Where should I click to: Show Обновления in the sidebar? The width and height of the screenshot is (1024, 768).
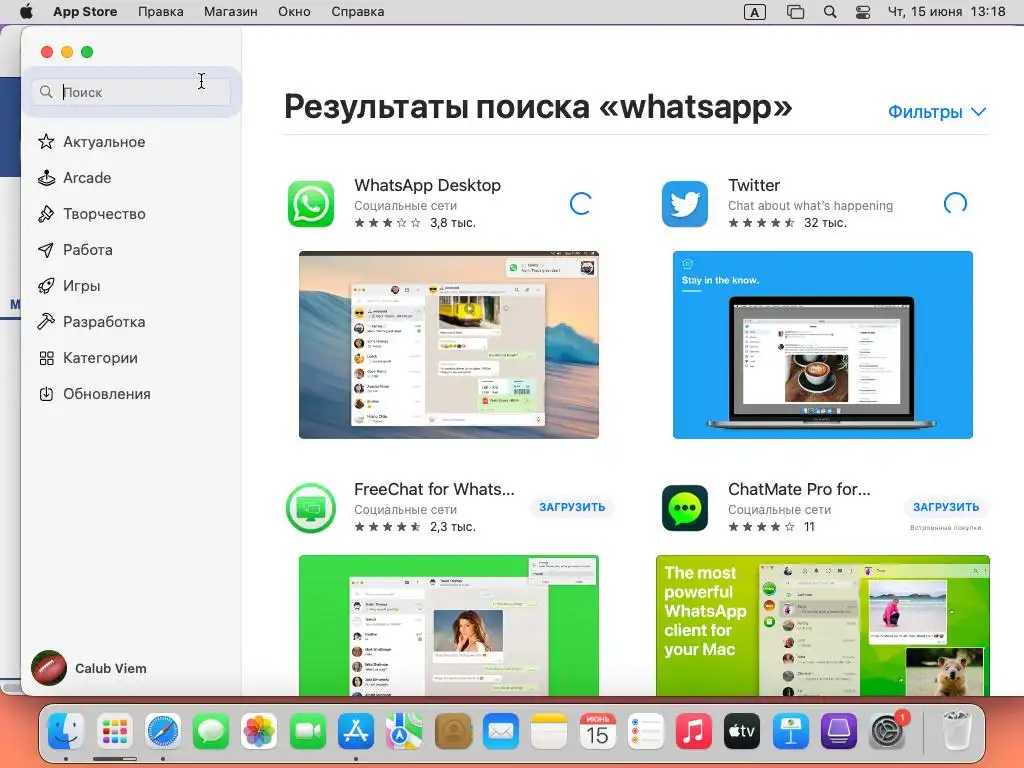pyautogui.click(x=94, y=394)
